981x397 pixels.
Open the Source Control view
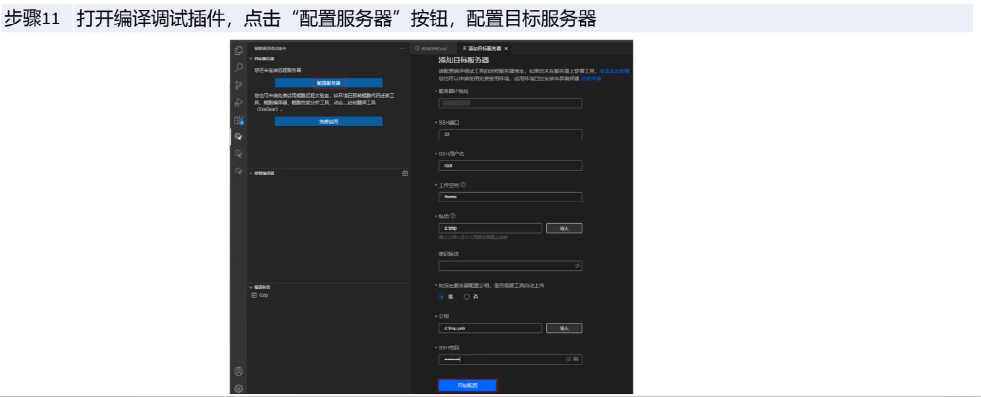pos(238,85)
